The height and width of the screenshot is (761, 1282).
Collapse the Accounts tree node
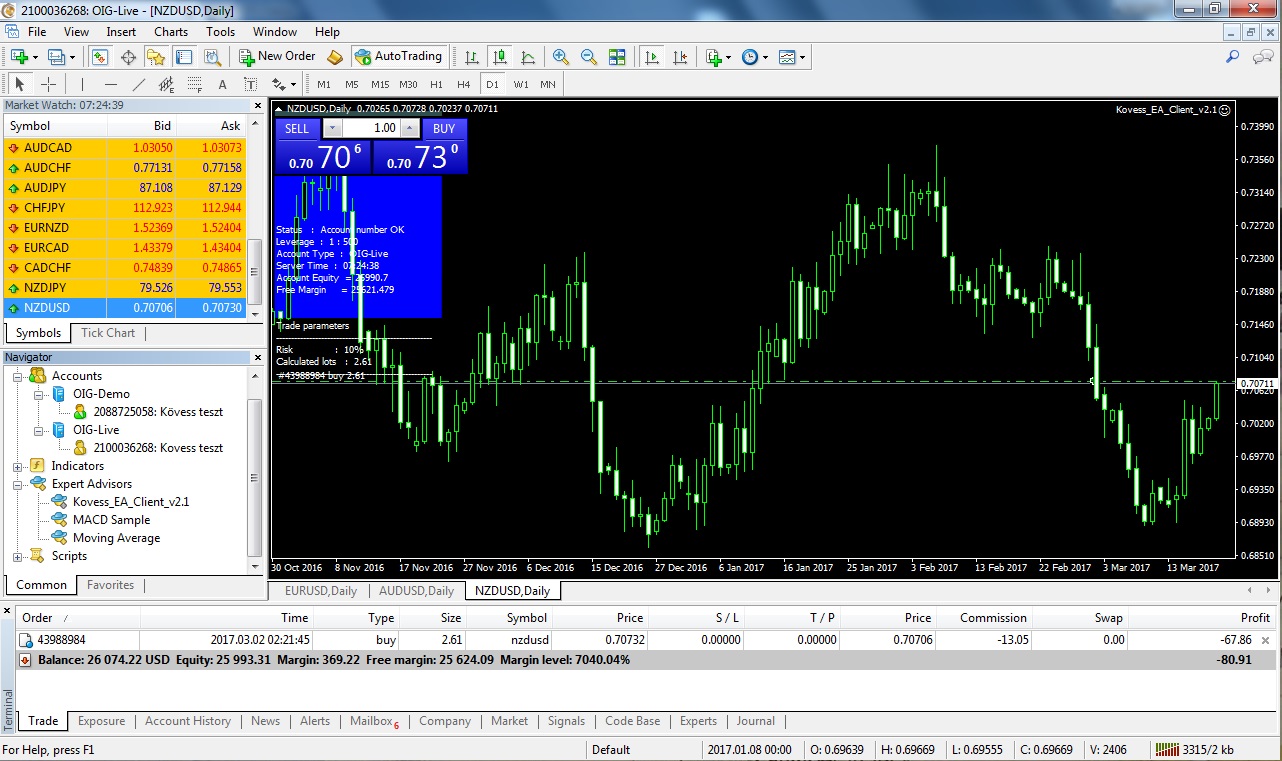[x=18, y=376]
